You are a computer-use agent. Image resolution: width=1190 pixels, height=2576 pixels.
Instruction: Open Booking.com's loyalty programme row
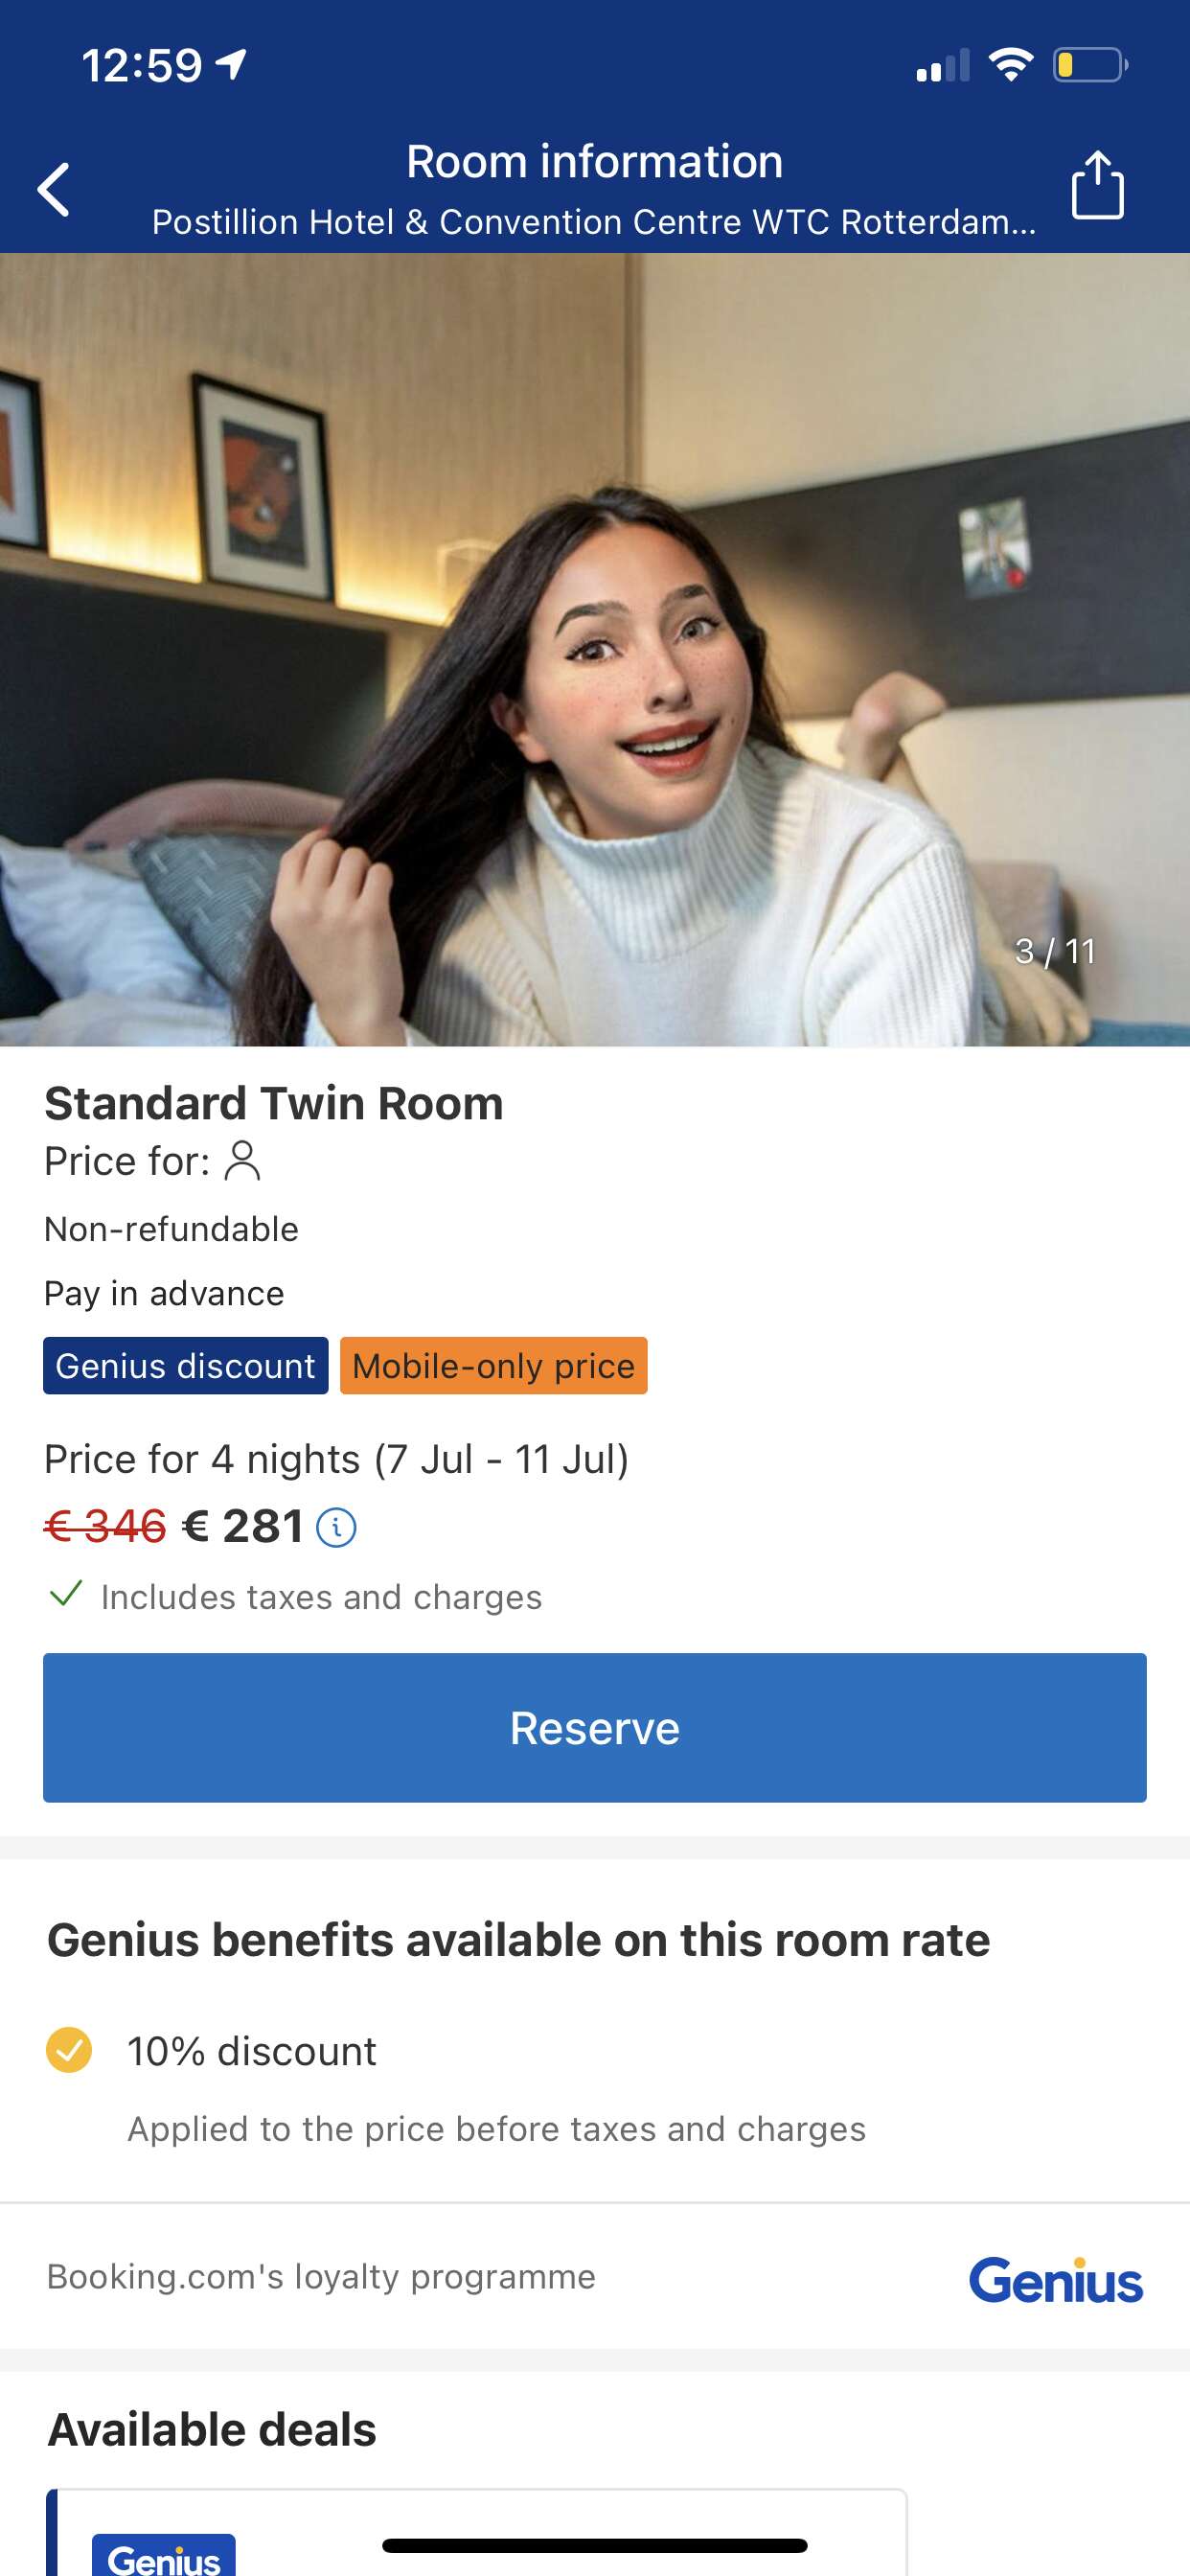click(595, 2277)
